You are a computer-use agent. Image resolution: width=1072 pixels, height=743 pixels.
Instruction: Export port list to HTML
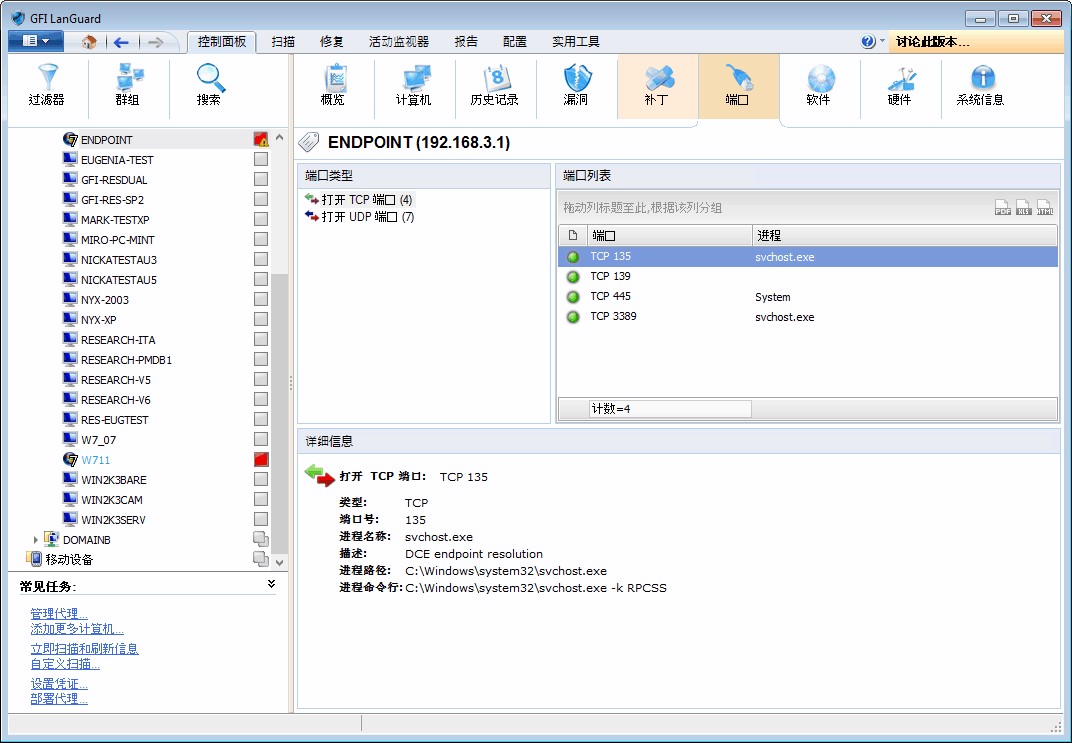pos(1045,207)
